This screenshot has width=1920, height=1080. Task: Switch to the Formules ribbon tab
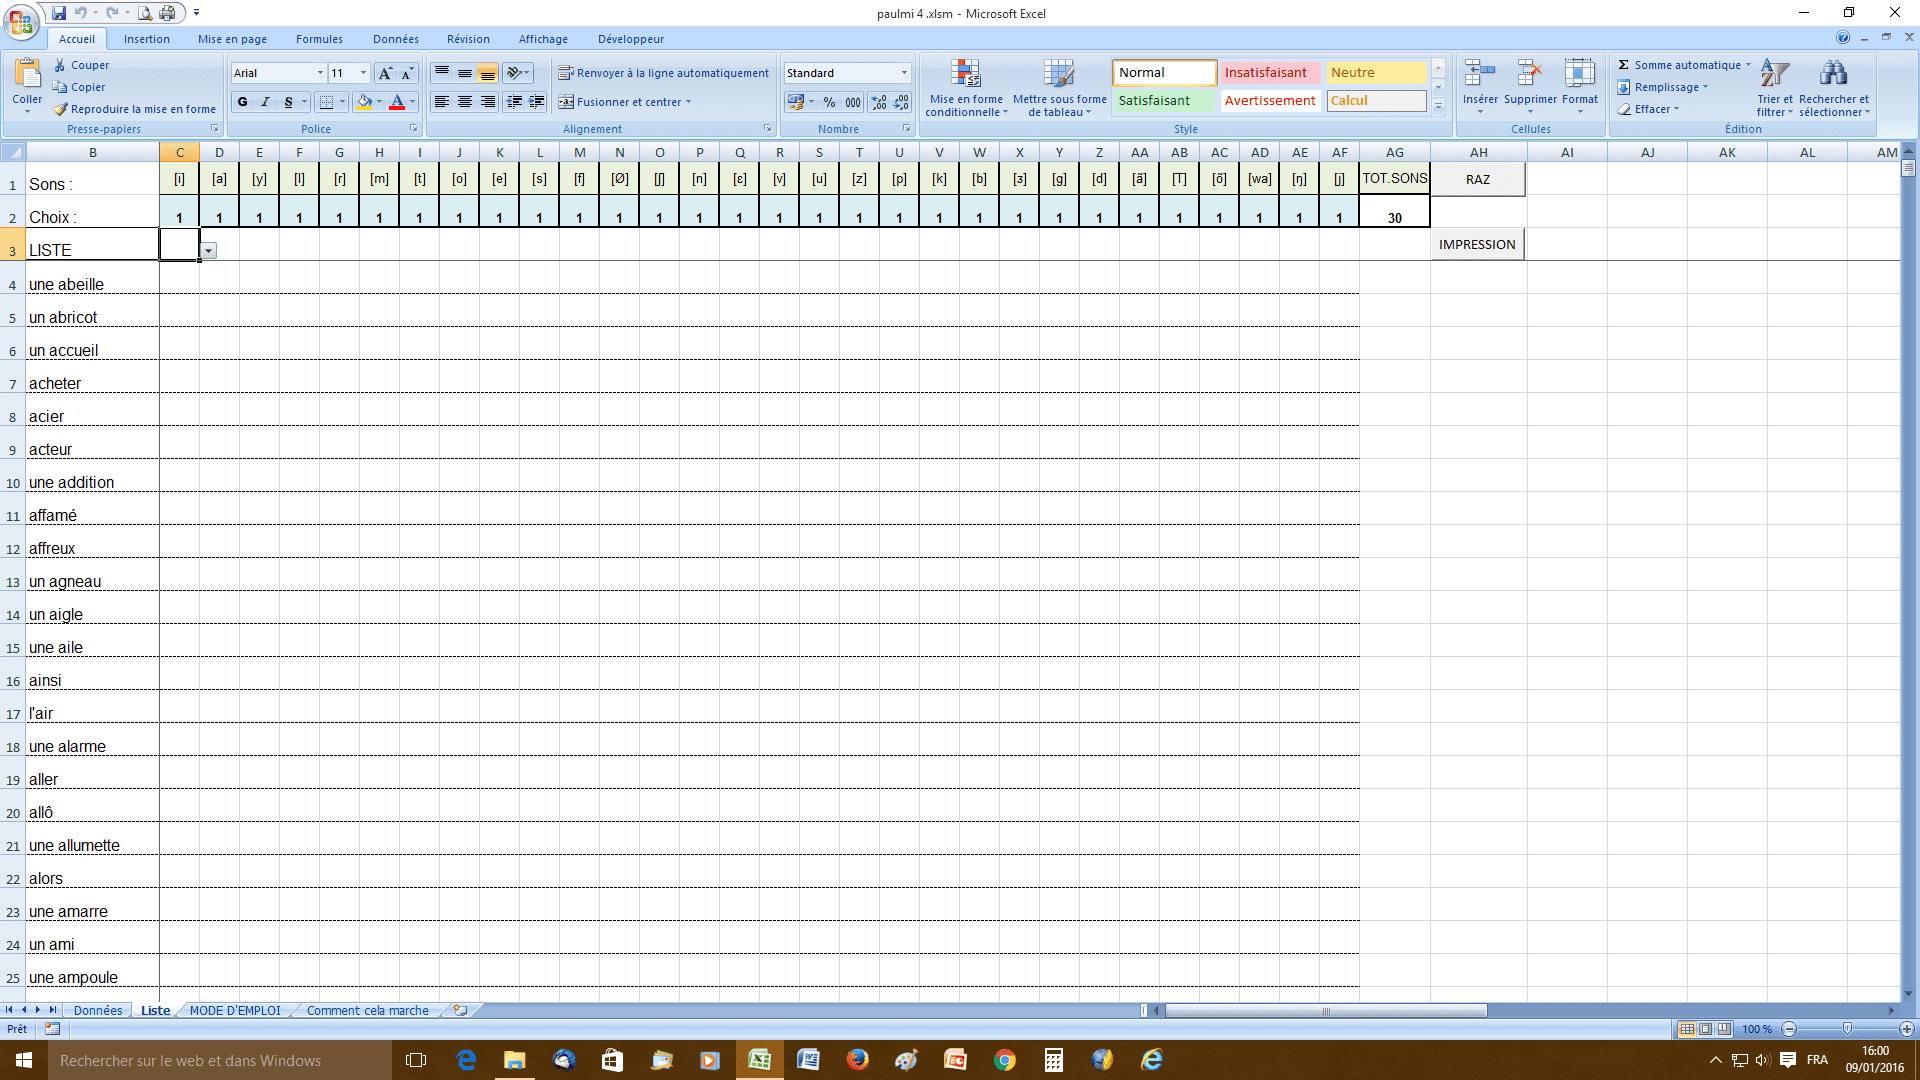click(319, 39)
